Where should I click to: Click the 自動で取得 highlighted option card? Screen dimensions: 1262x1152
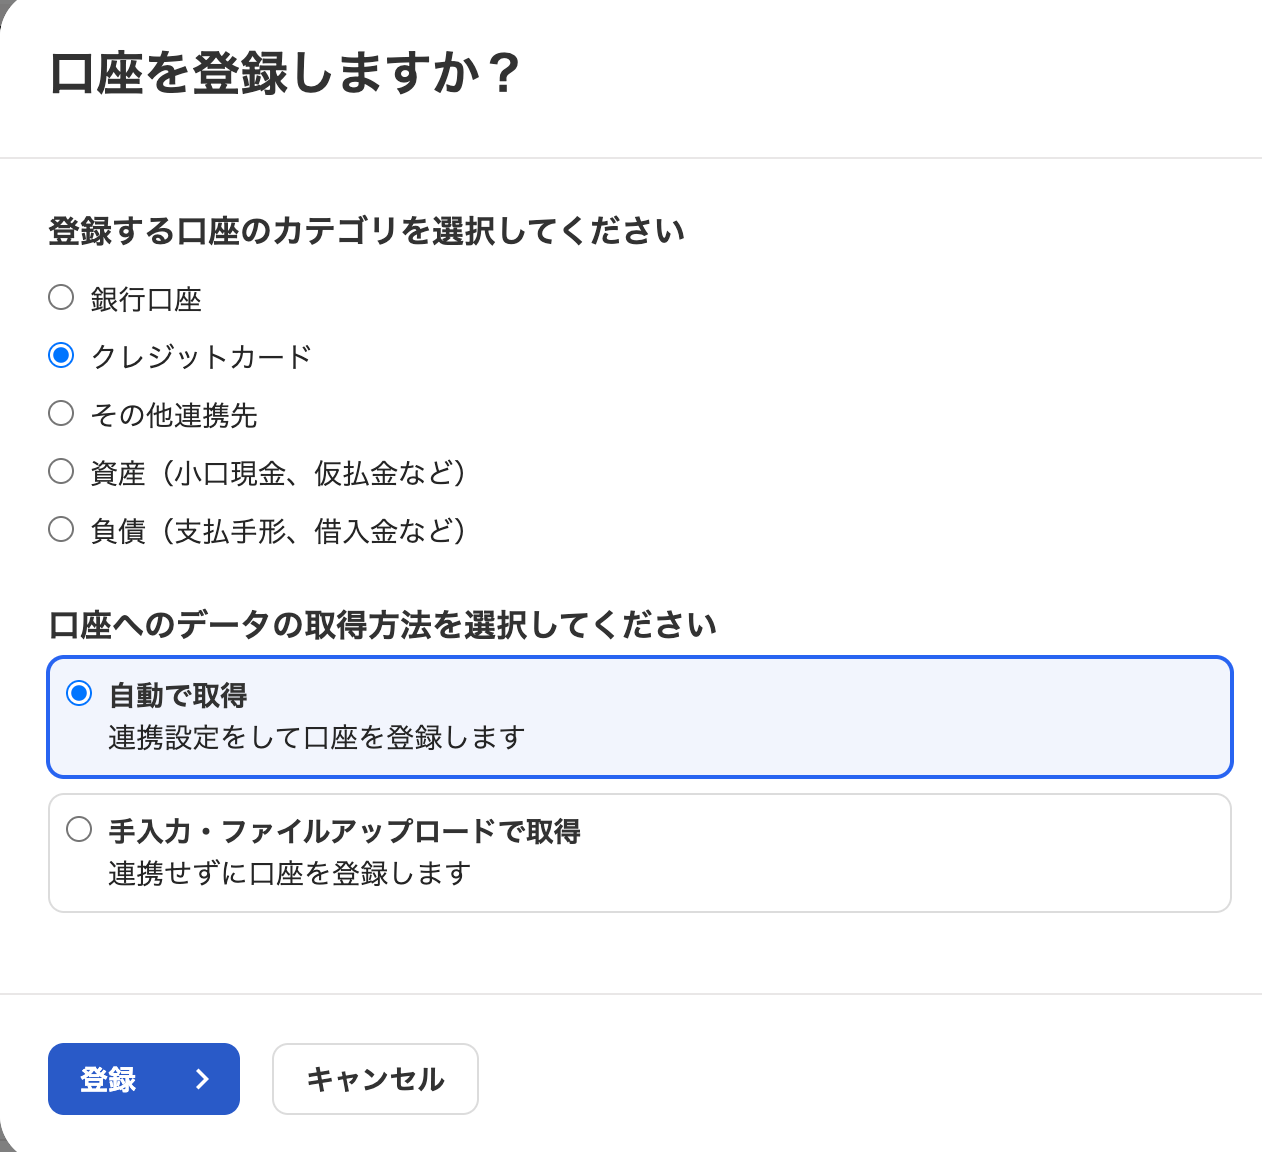[638, 716]
